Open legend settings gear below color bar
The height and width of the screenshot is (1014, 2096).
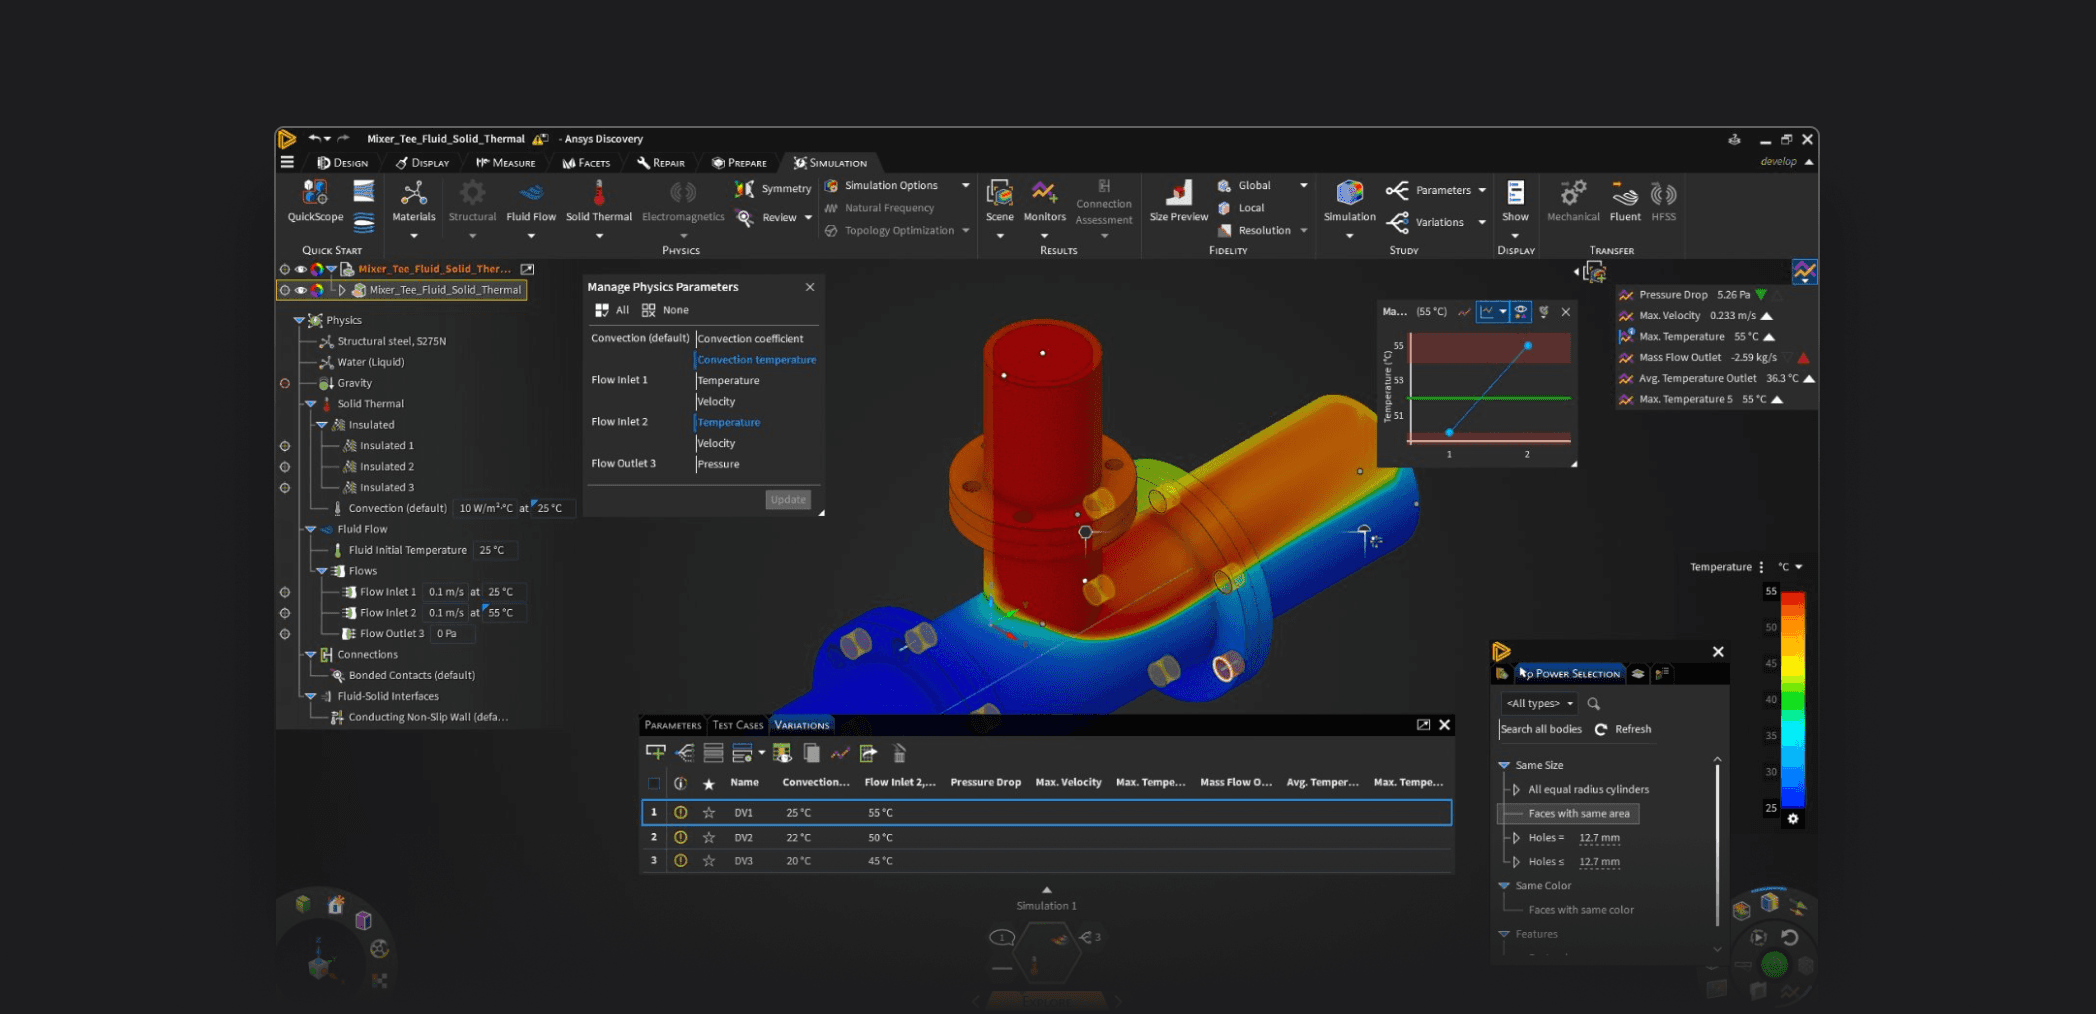point(1793,819)
